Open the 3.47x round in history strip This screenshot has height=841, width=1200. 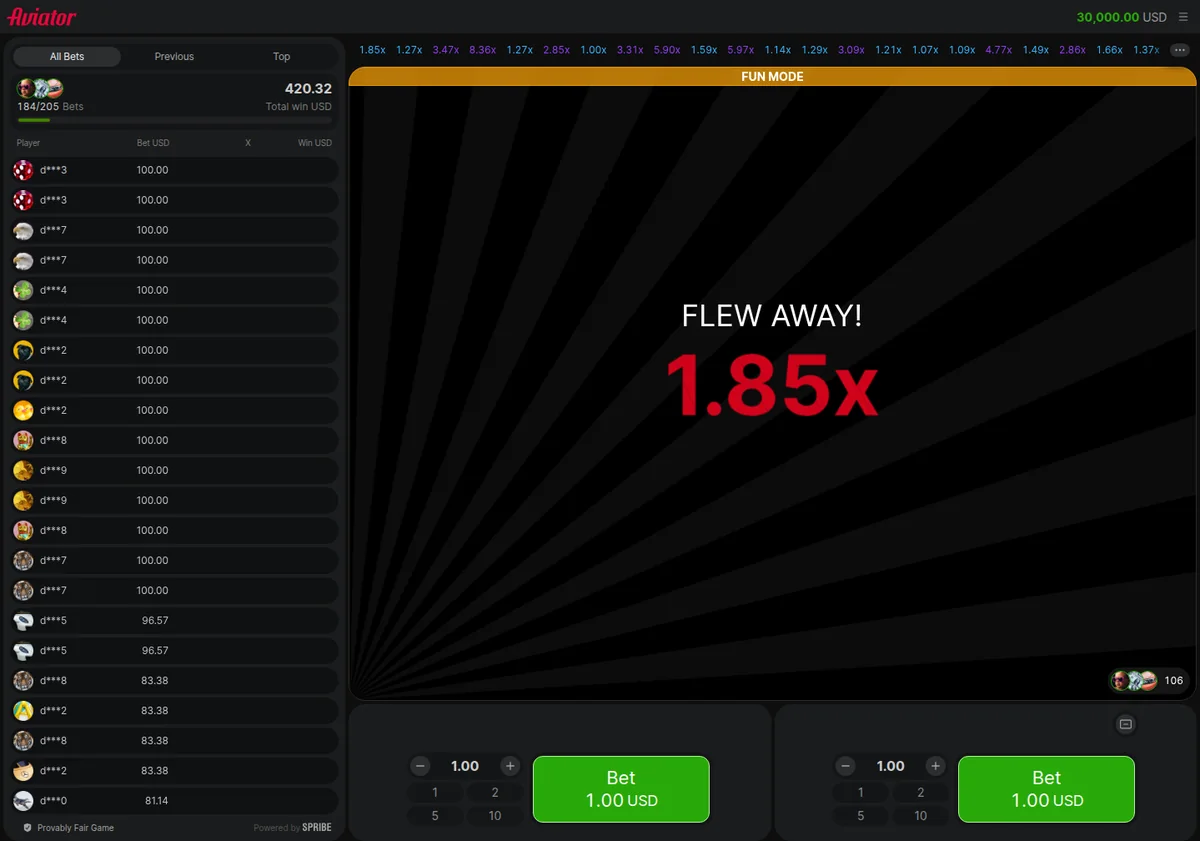click(446, 50)
